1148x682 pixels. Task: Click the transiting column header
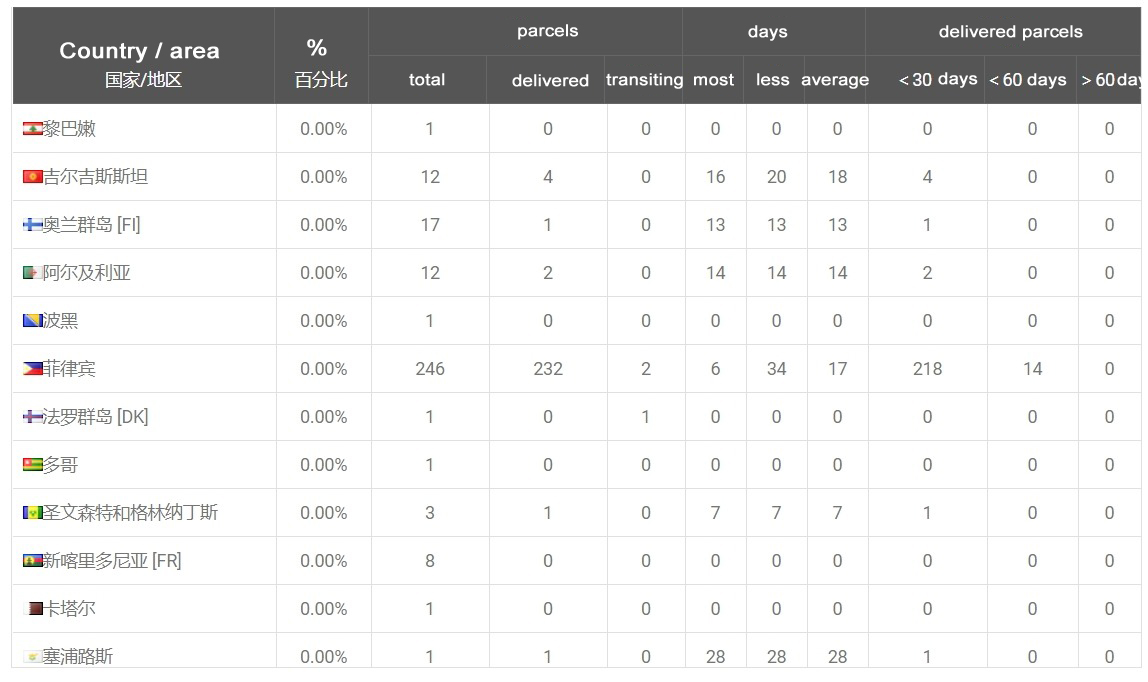pos(644,80)
